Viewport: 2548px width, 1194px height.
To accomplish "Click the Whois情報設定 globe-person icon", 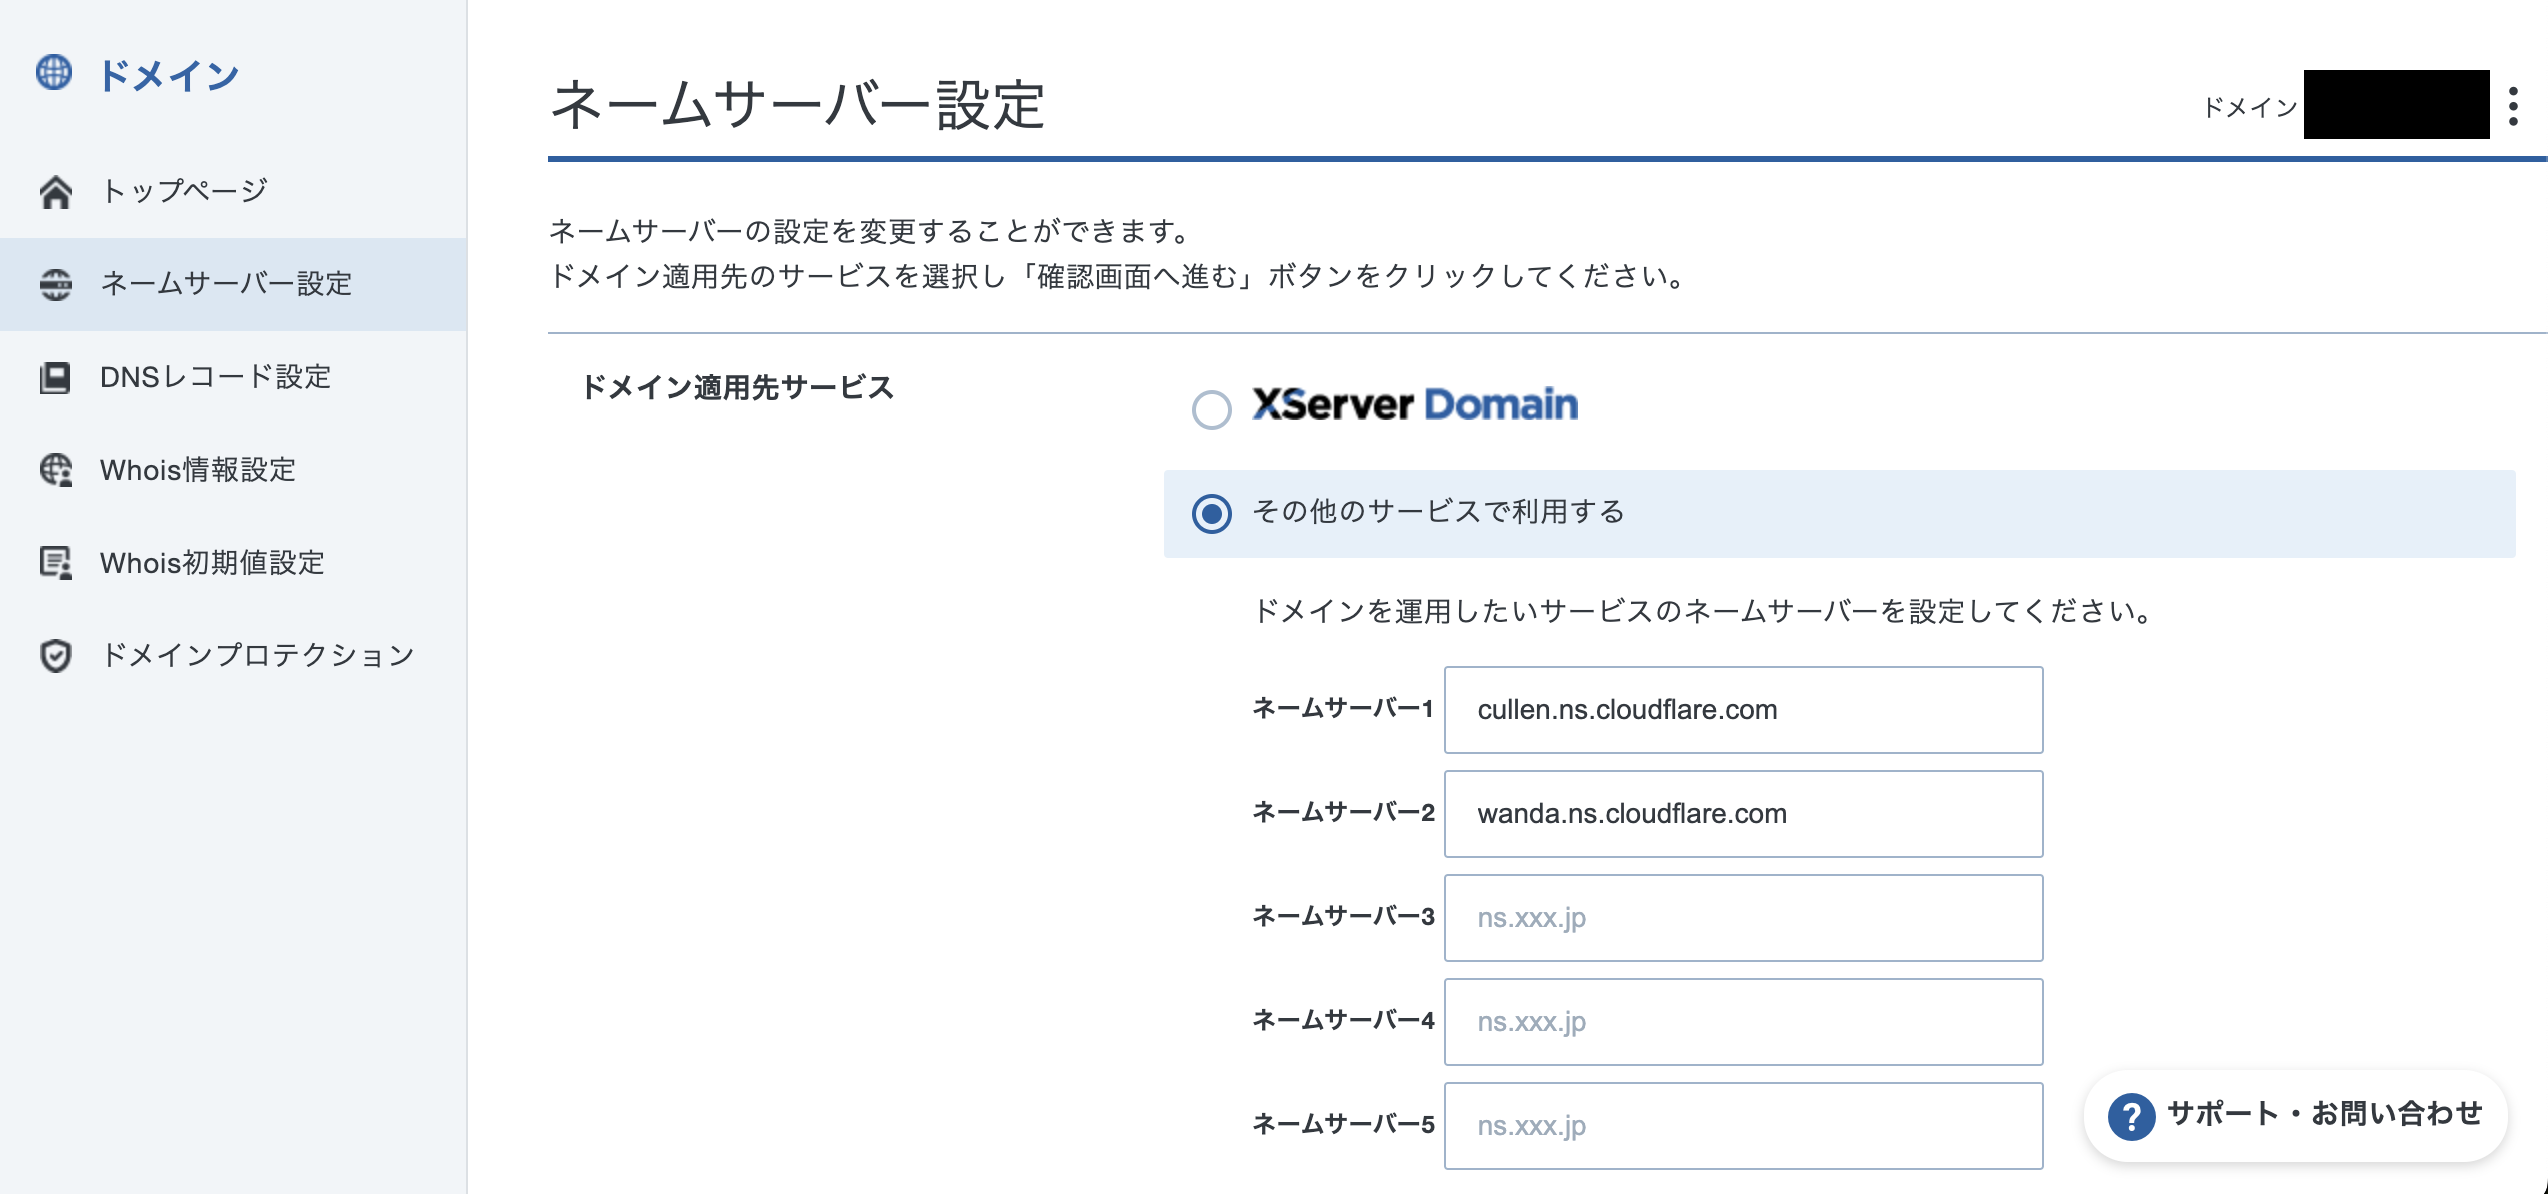I will 55,470.
